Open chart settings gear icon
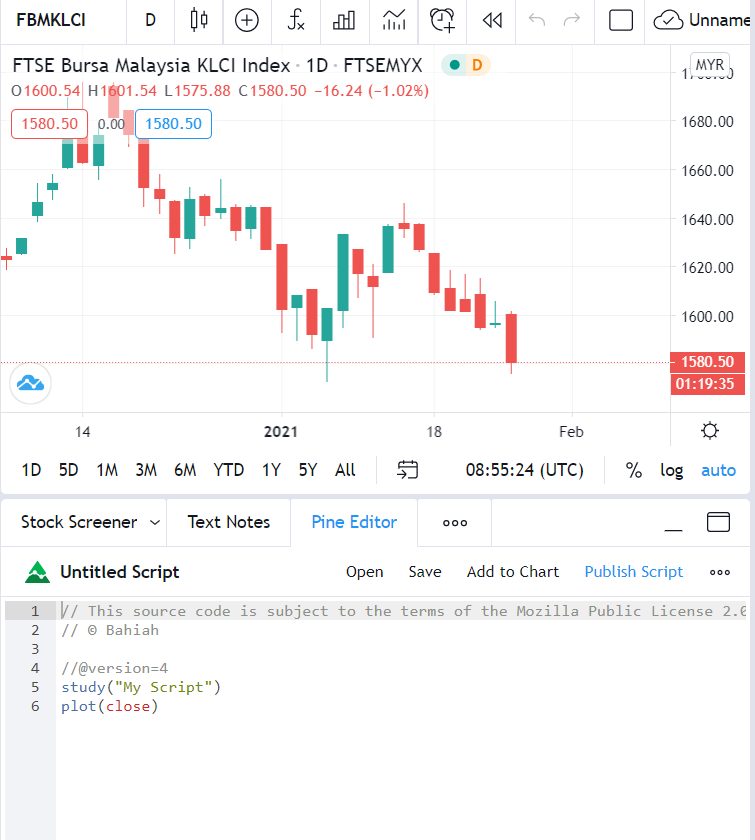Screen dimensions: 755x840 pos(710,431)
